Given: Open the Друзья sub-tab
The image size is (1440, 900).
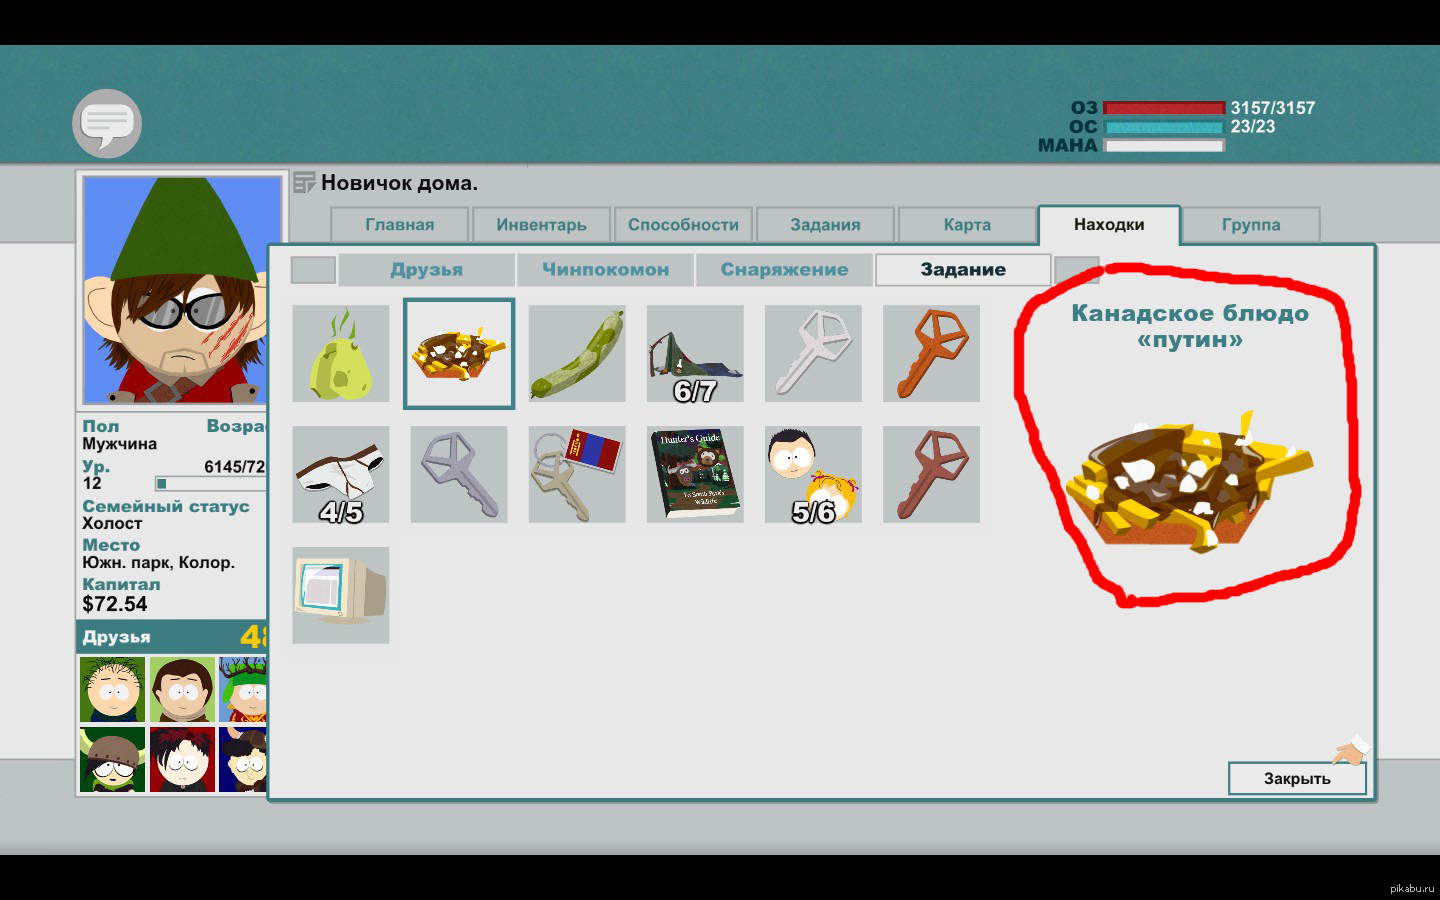Looking at the screenshot, I should (427, 270).
